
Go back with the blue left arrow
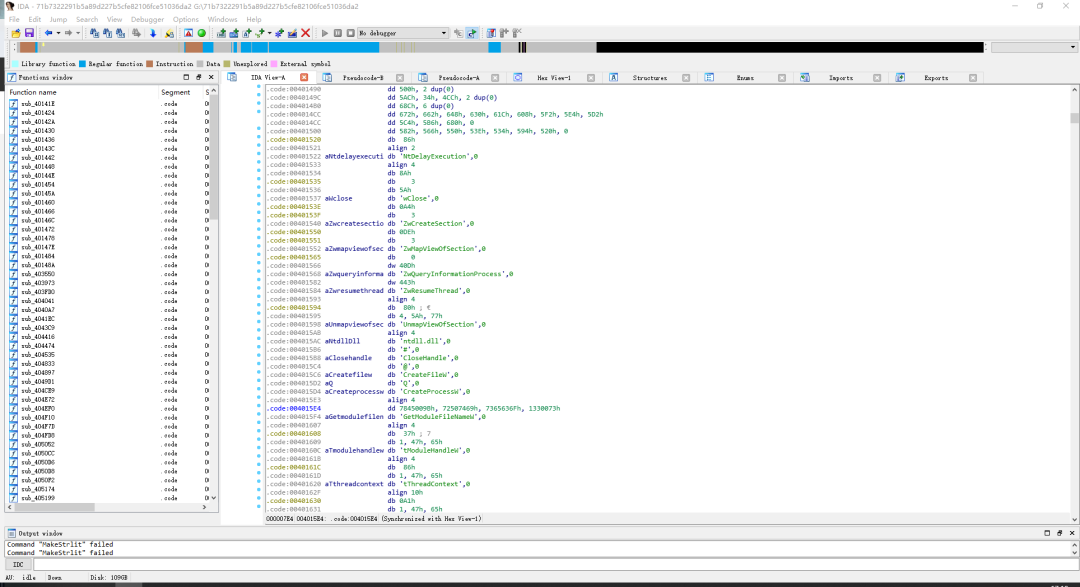(48, 33)
